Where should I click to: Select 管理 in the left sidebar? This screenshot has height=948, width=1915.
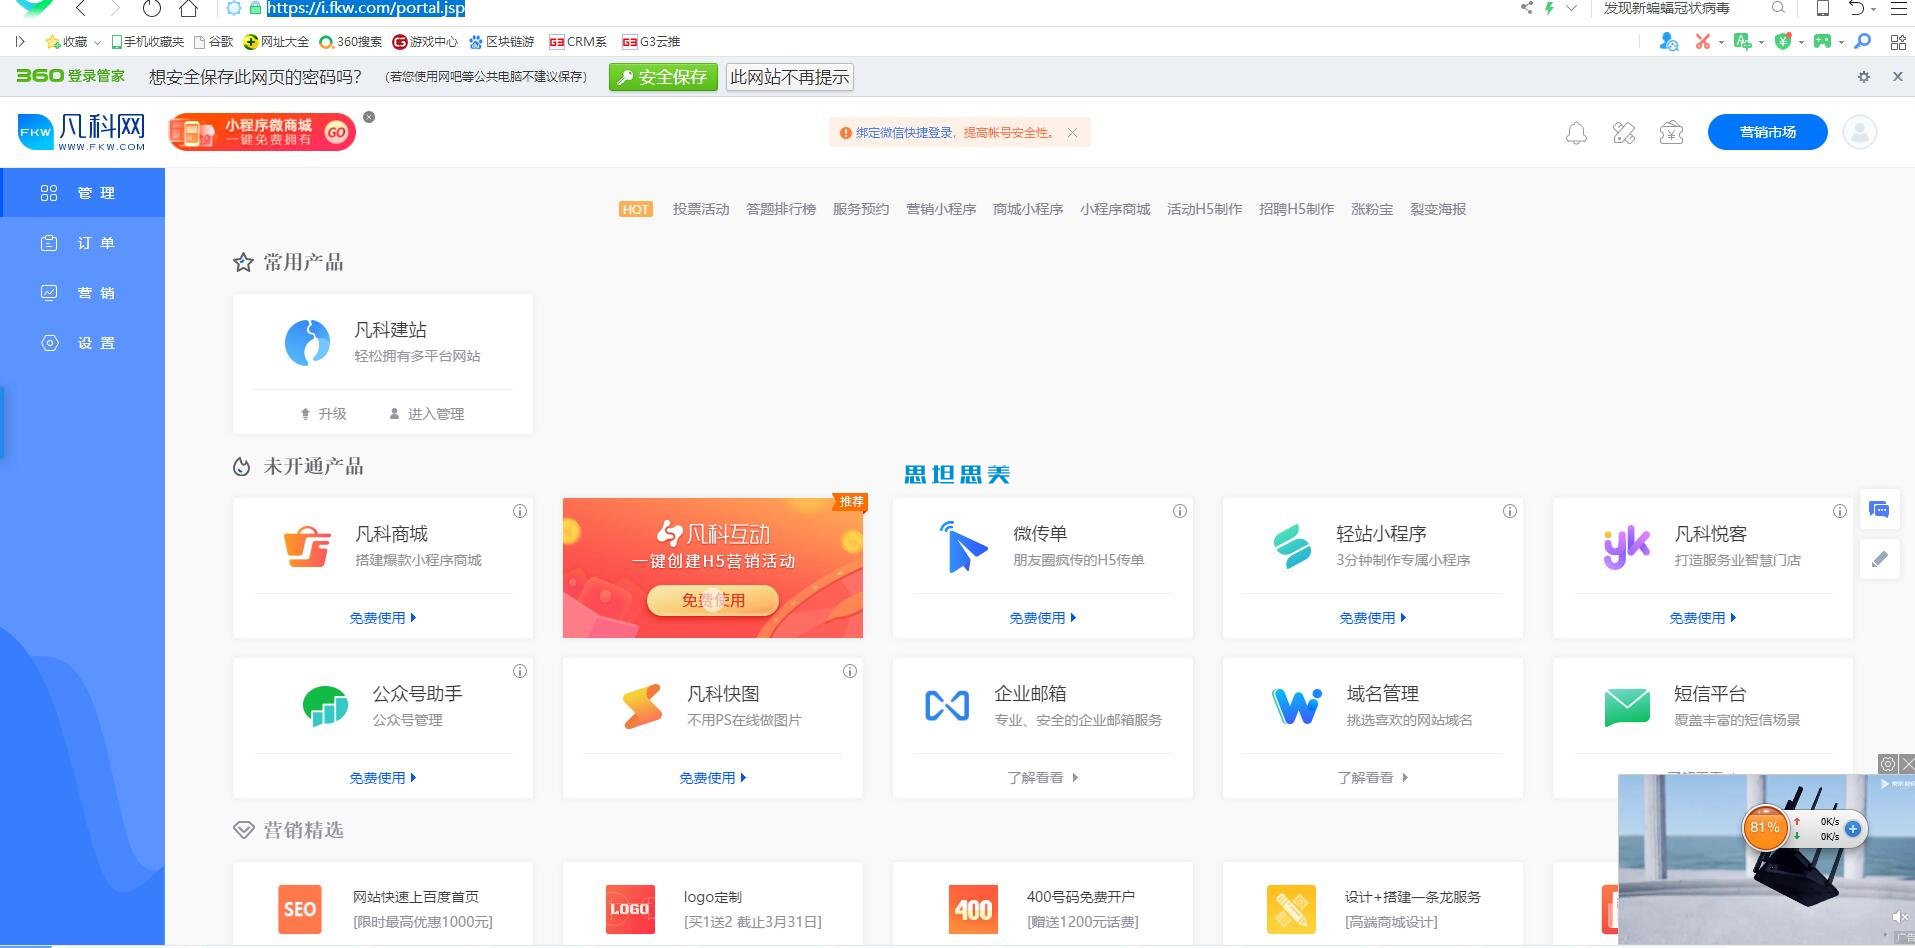point(82,192)
